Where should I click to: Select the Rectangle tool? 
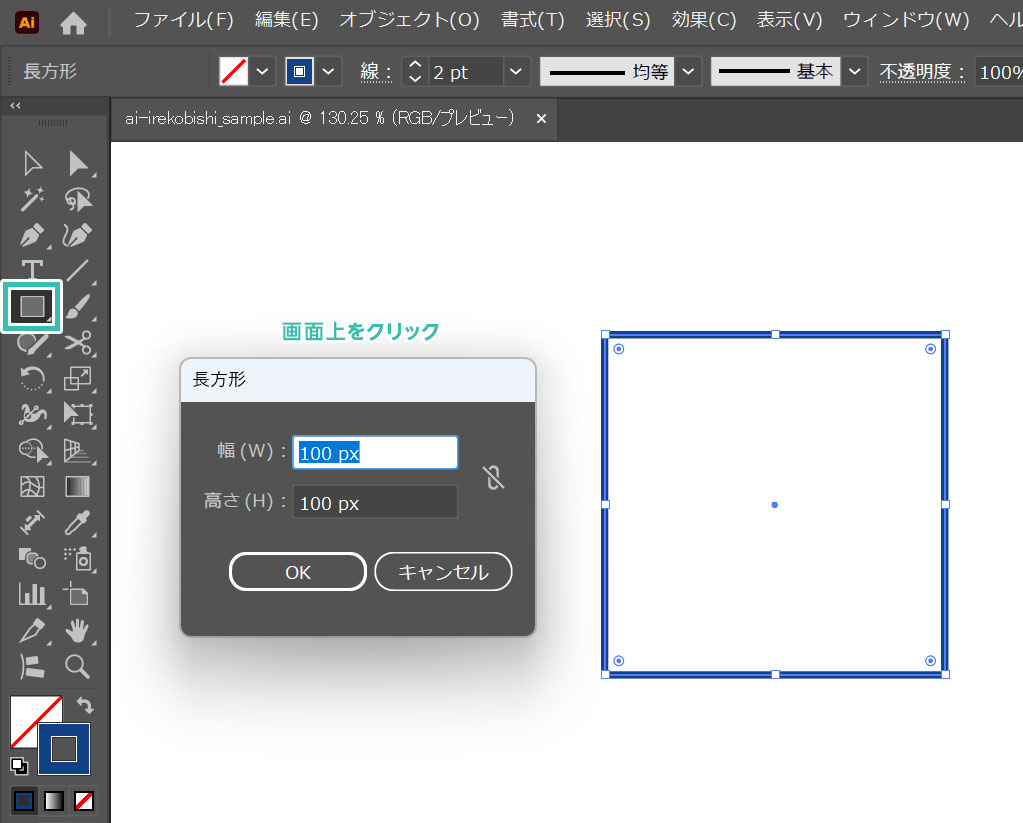[33, 306]
